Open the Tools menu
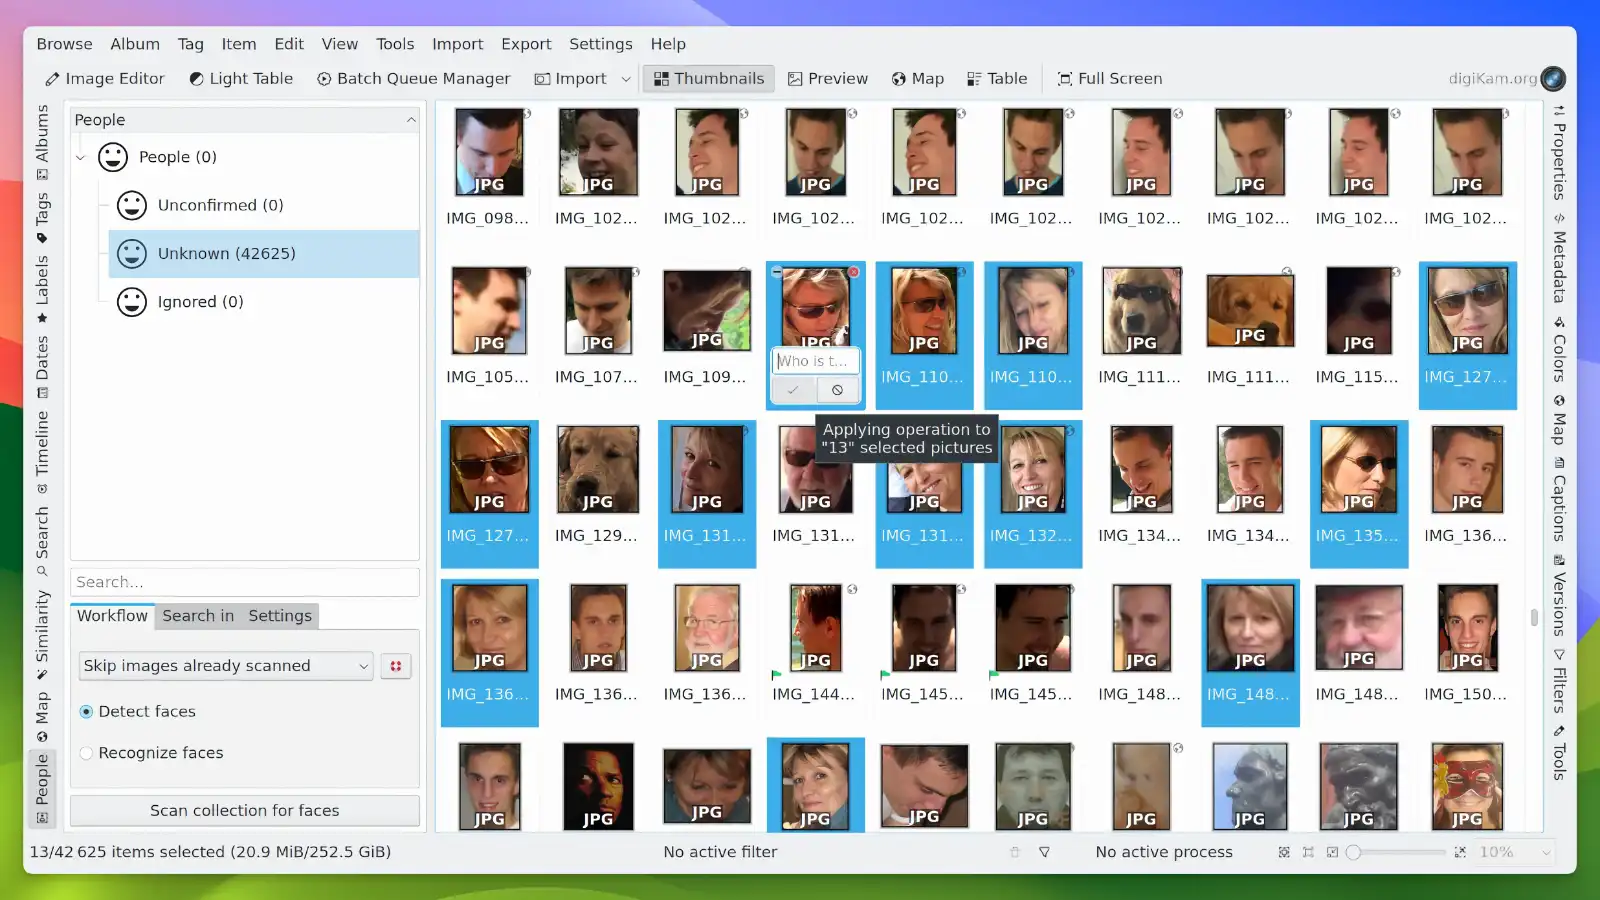This screenshot has height=900, width=1600. coord(395,43)
